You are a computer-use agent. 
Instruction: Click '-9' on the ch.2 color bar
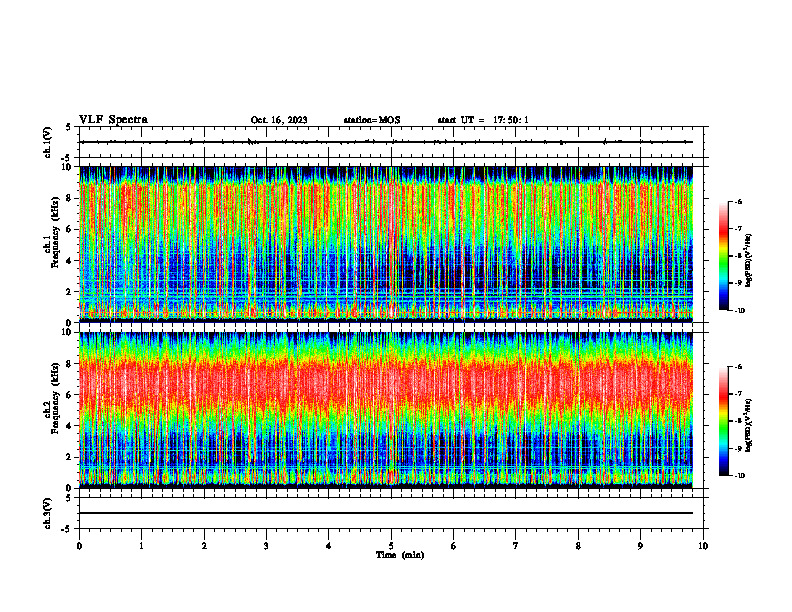(738, 449)
